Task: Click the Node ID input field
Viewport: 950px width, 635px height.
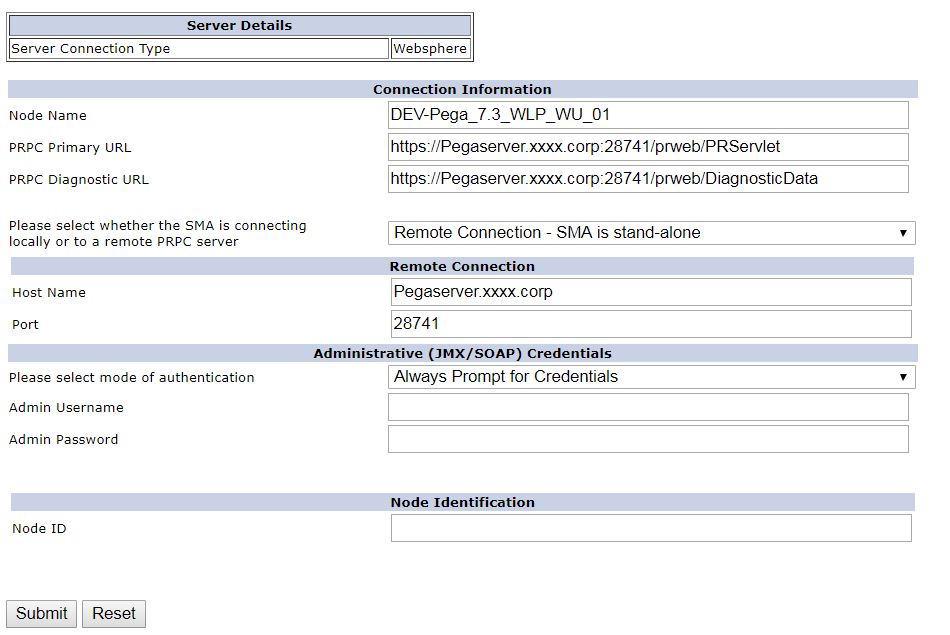Action: (651, 528)
